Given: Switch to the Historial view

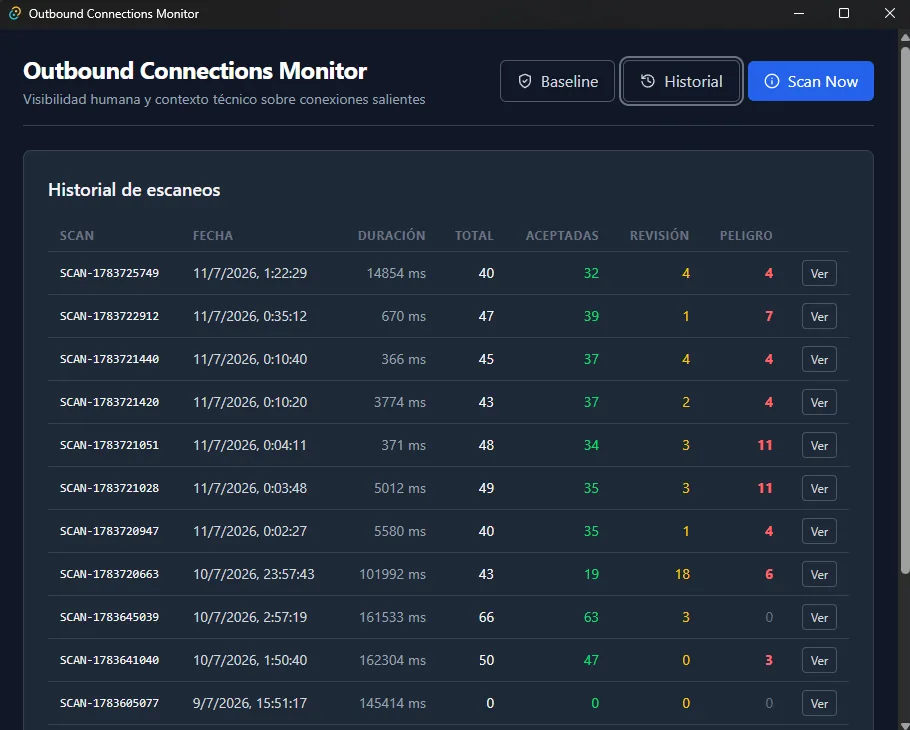Looking at the screenshot, I should click(x=681, y=81).
